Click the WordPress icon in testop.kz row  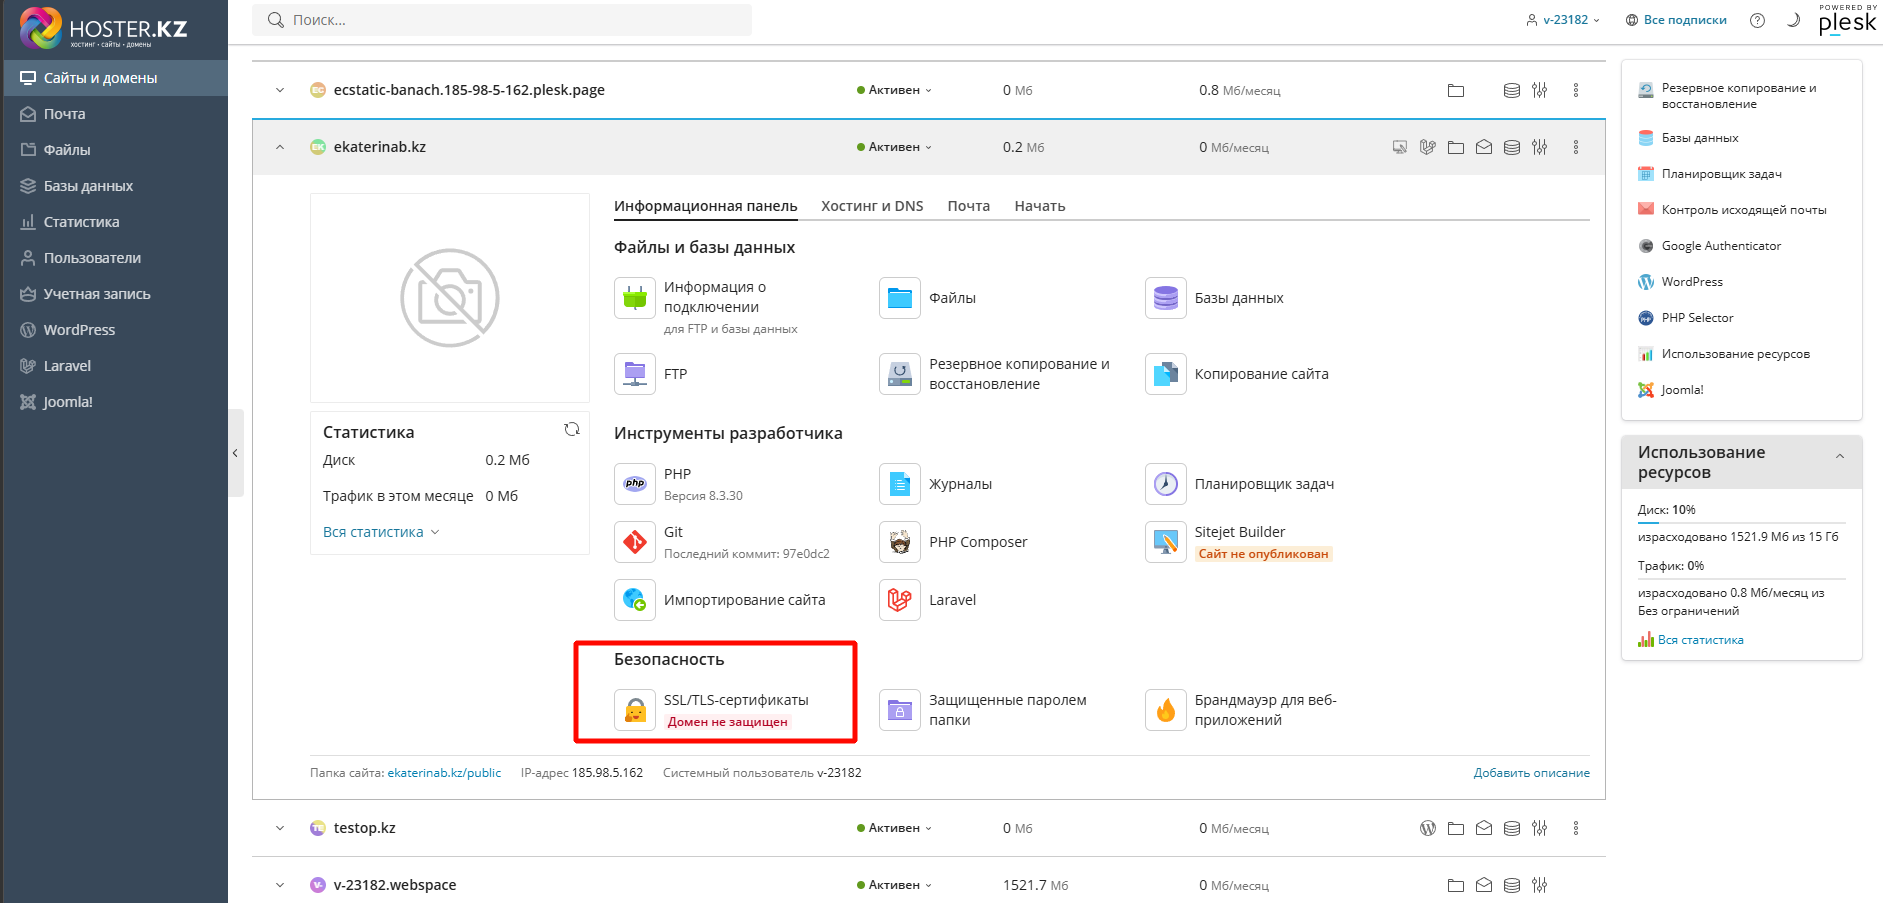[x=1428, y=828]
